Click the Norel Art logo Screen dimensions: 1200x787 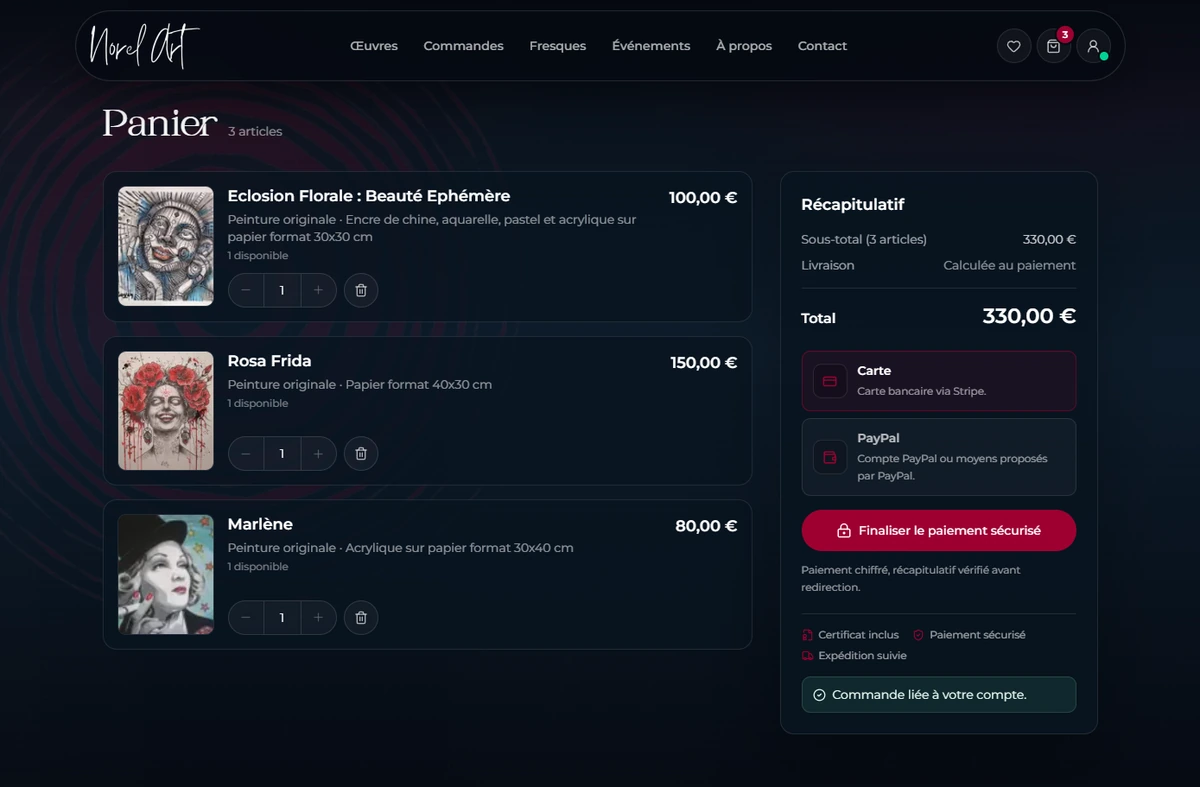(145, 46)
